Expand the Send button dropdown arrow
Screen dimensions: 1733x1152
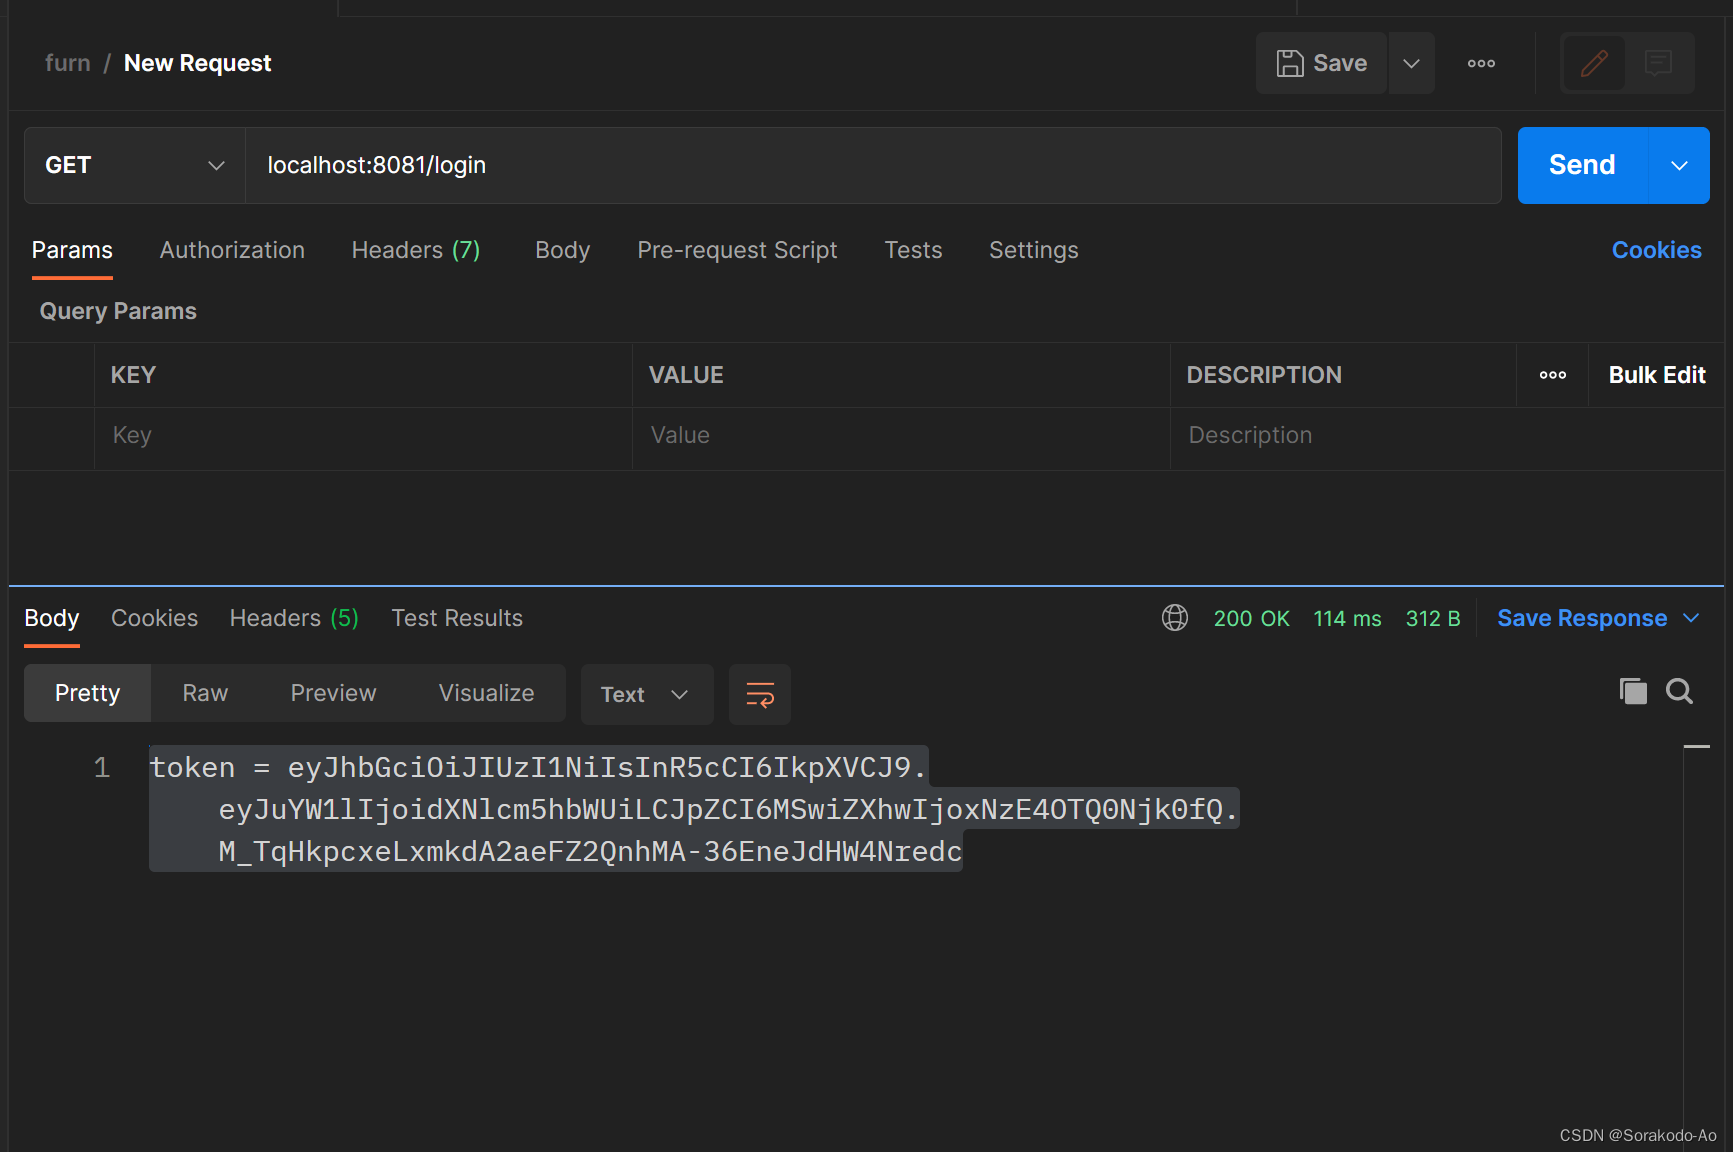1679,165
